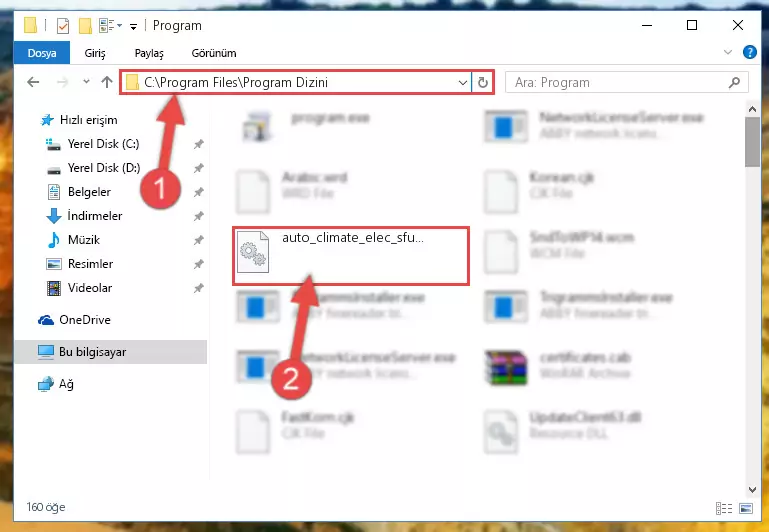Switch to large icons view layout

(745, 508)
